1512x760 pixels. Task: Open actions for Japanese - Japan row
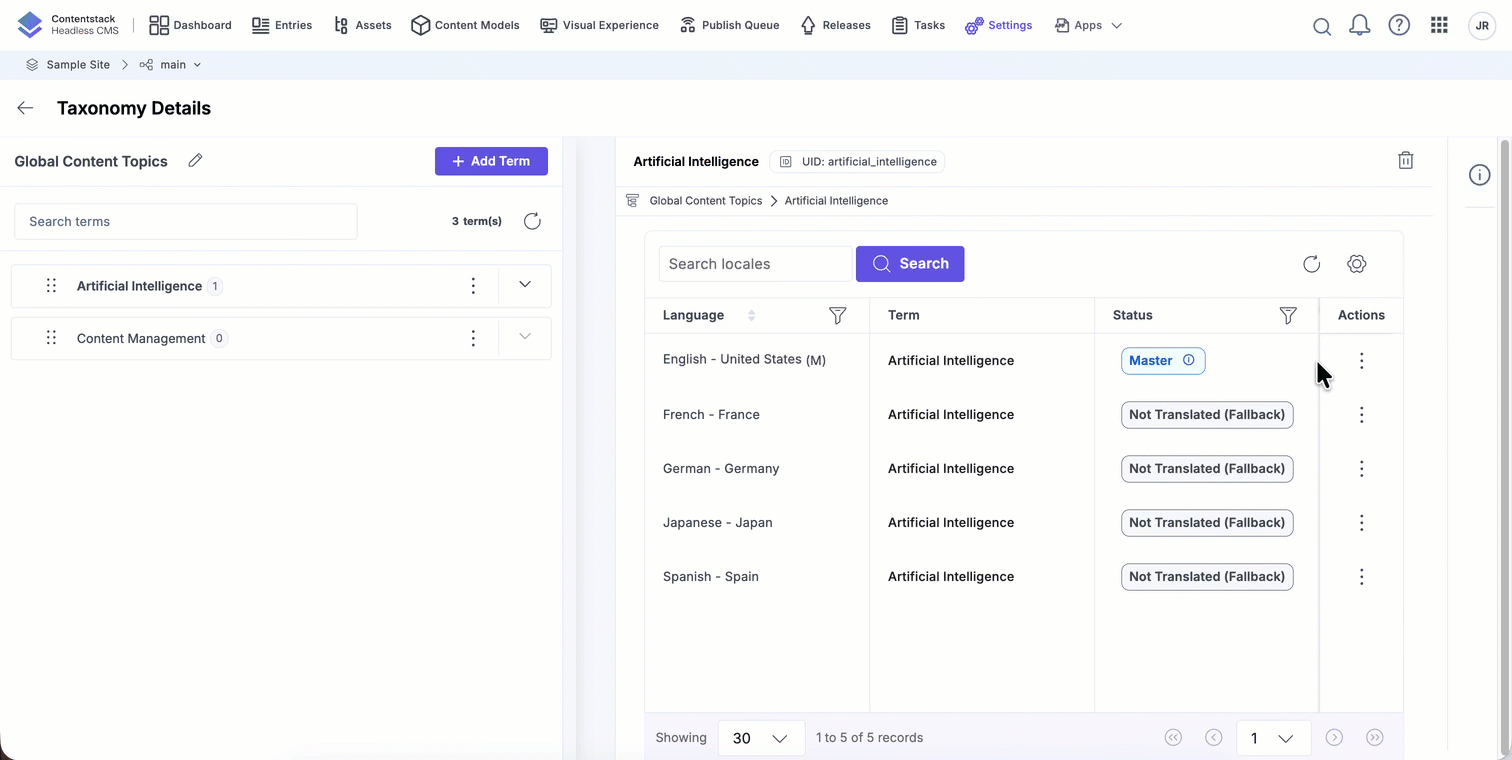click(x=1361, y=523)
